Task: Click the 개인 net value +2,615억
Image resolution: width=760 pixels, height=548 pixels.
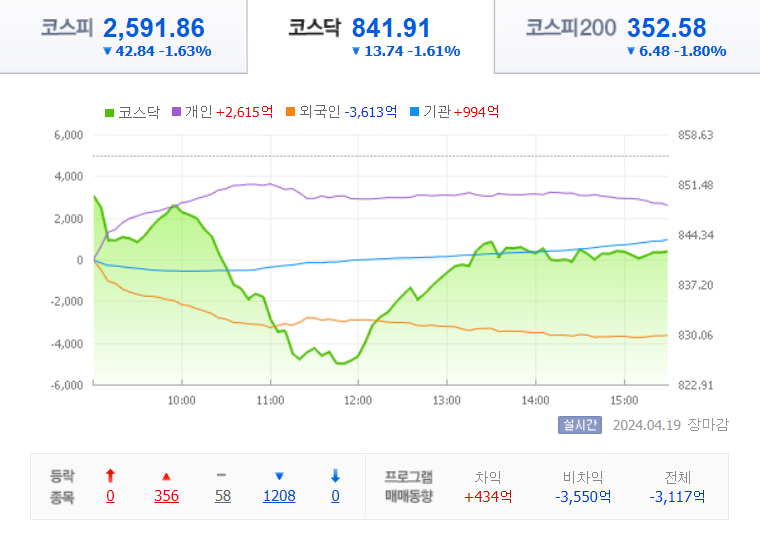Action: (x=244, y=112)
